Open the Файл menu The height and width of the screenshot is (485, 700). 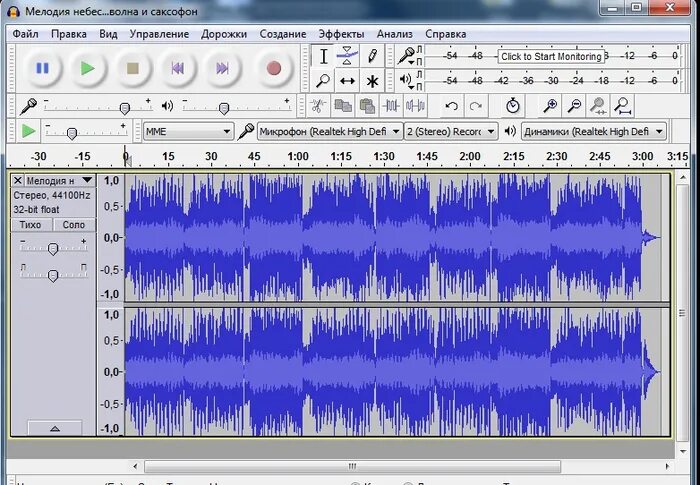[x=25, y=34]
